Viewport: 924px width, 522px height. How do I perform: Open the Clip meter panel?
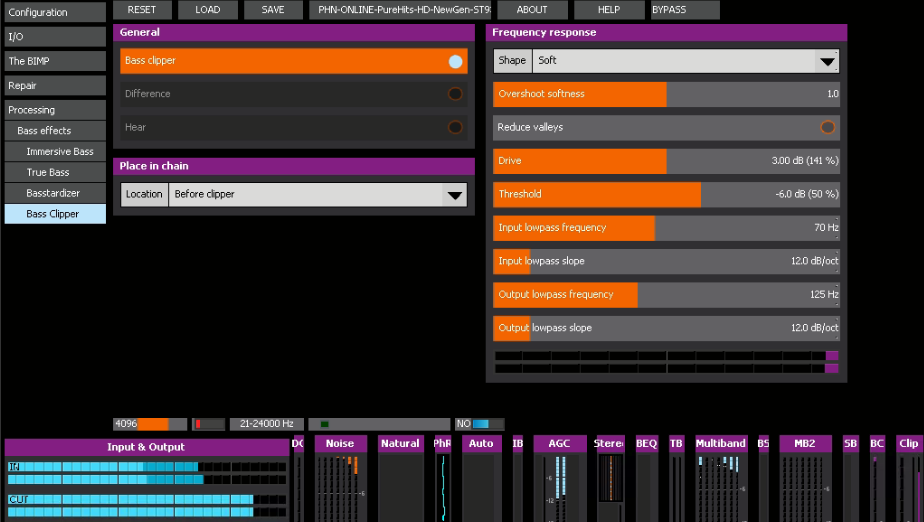tap(908, 443)
